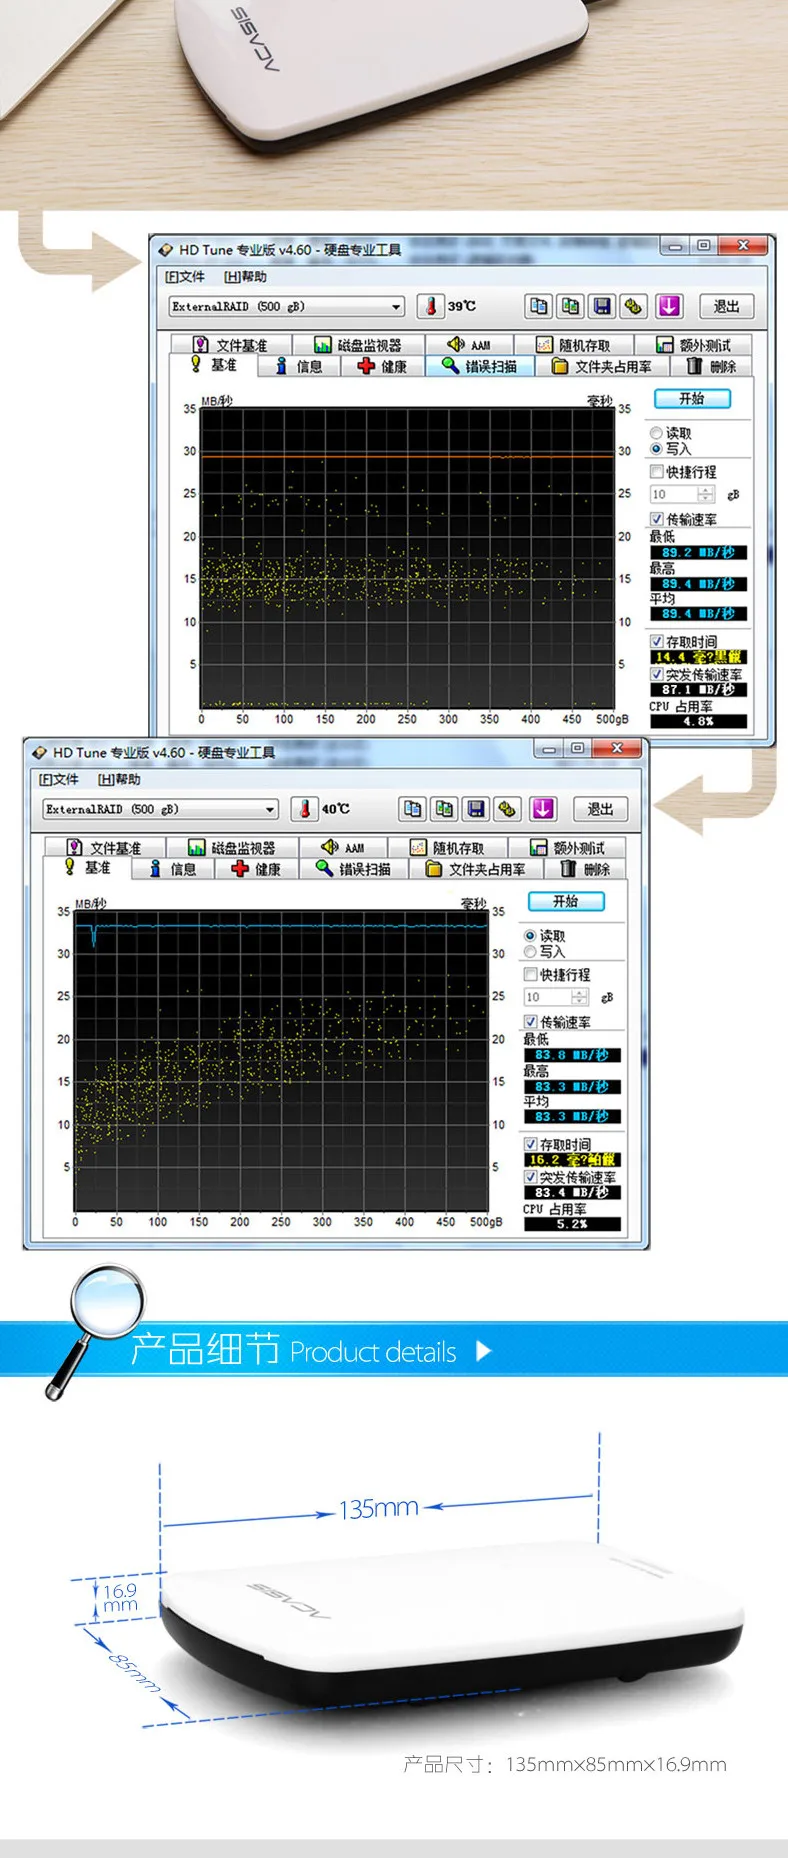Click gB value stepper arrows in 40℃ window
Image resolution: width=788 pixels, height=1858 pixels.
[581, 997]
